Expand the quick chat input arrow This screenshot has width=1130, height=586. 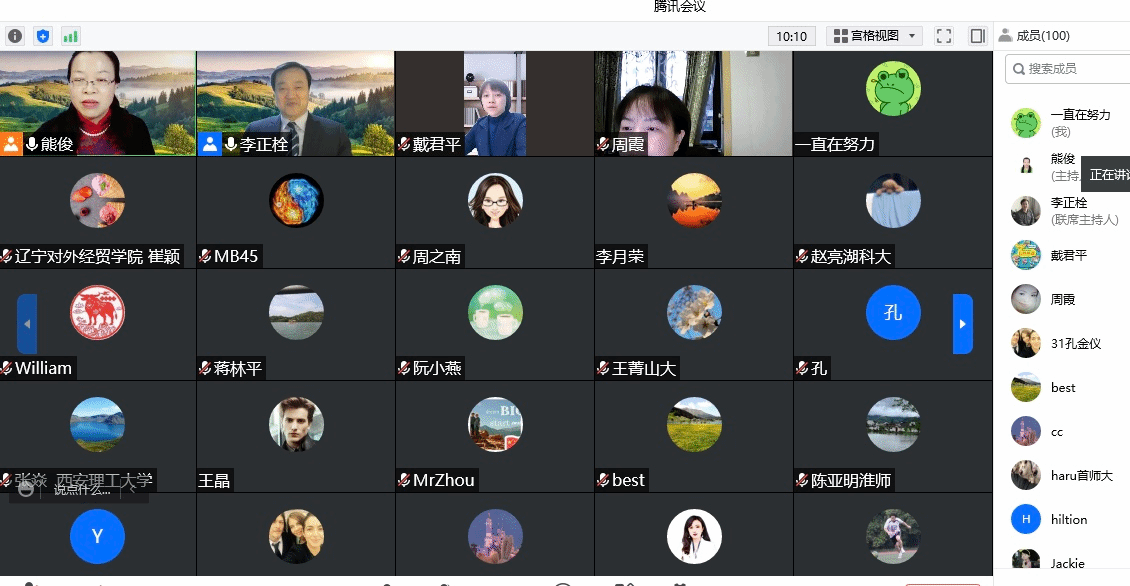133,489
